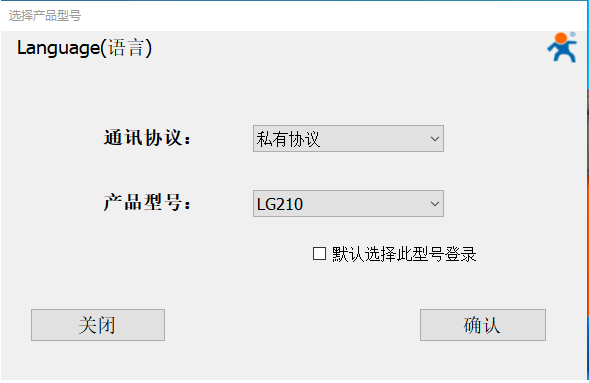Click the chevron beside 私有协议
The width and height of the screenshot is (589, 383).
click(435, 139)
